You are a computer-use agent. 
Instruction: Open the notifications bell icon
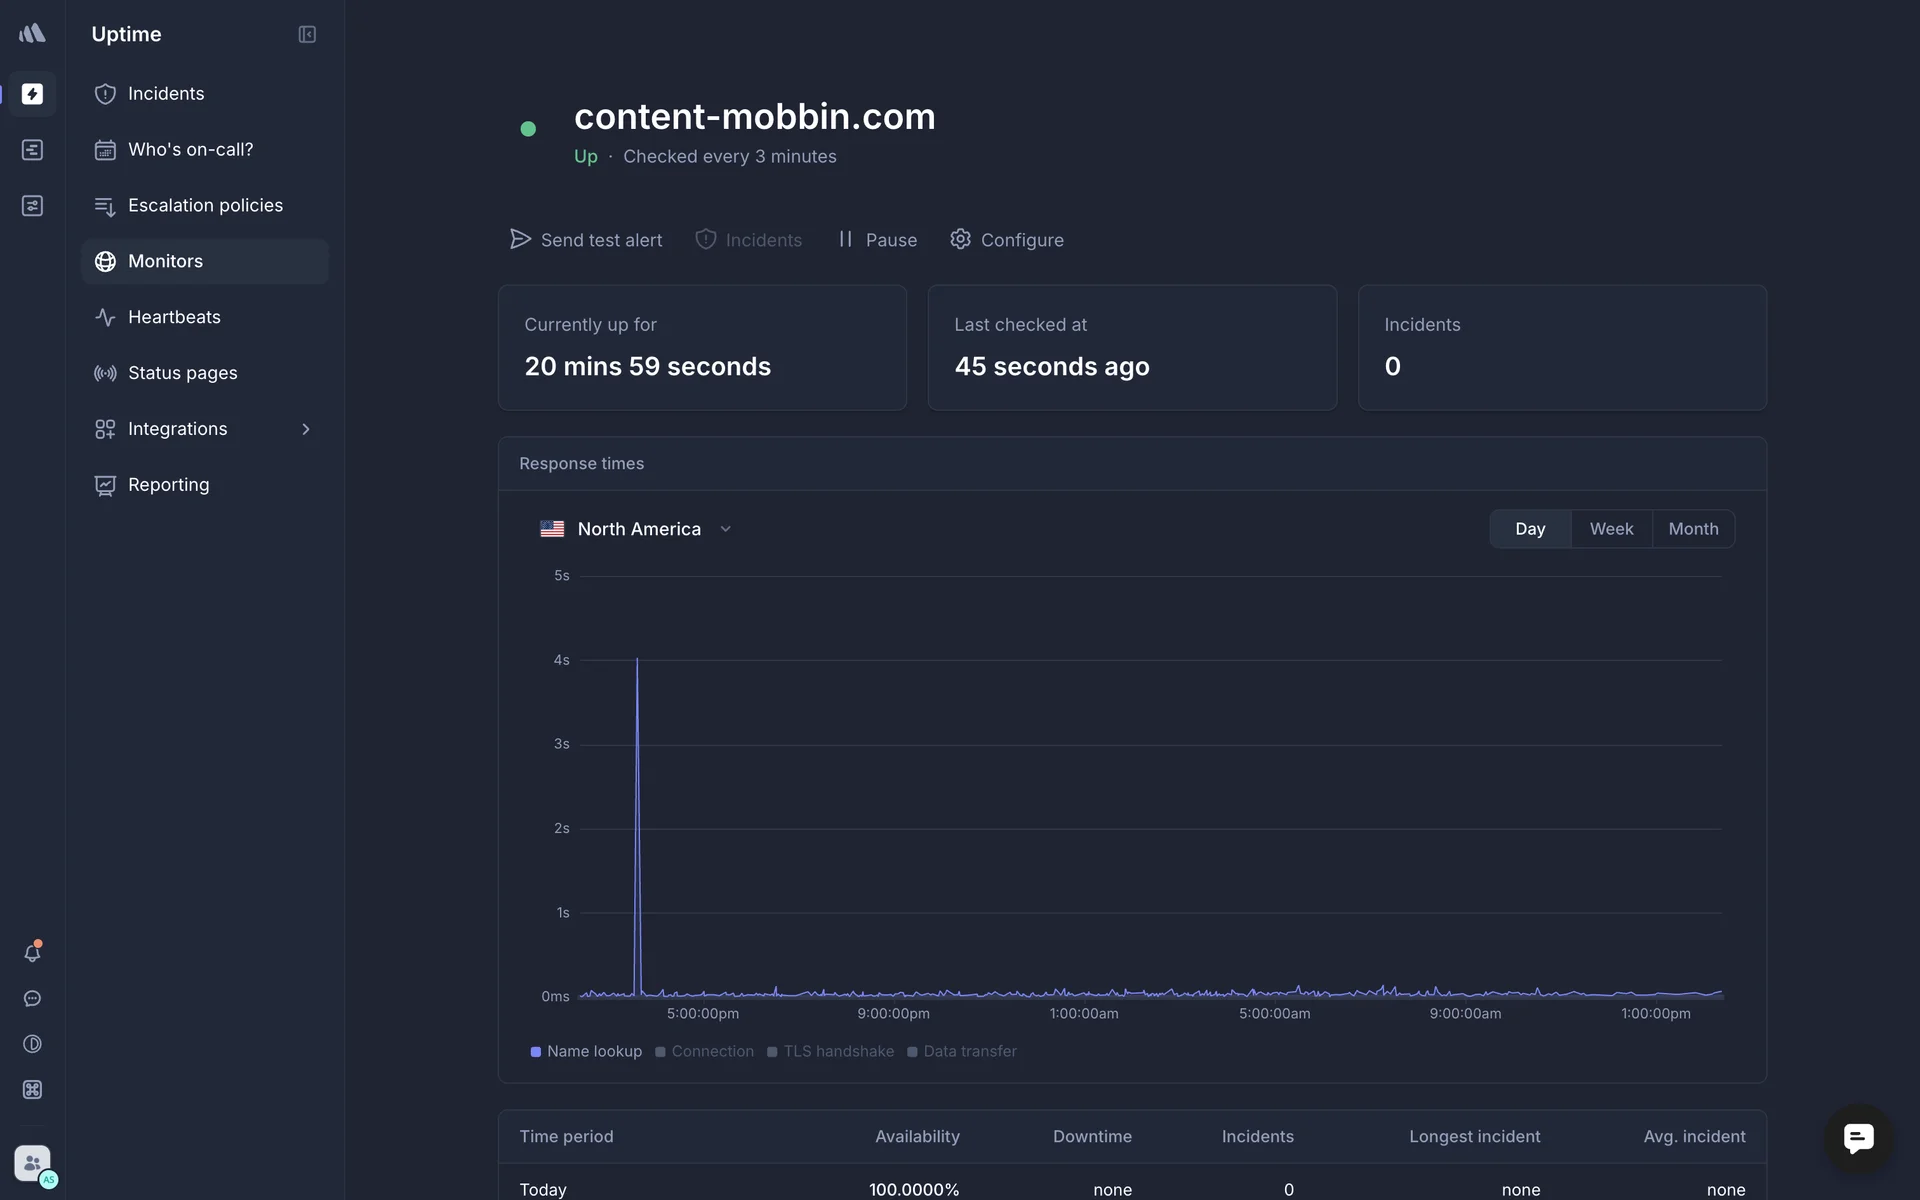coord(32,953)
